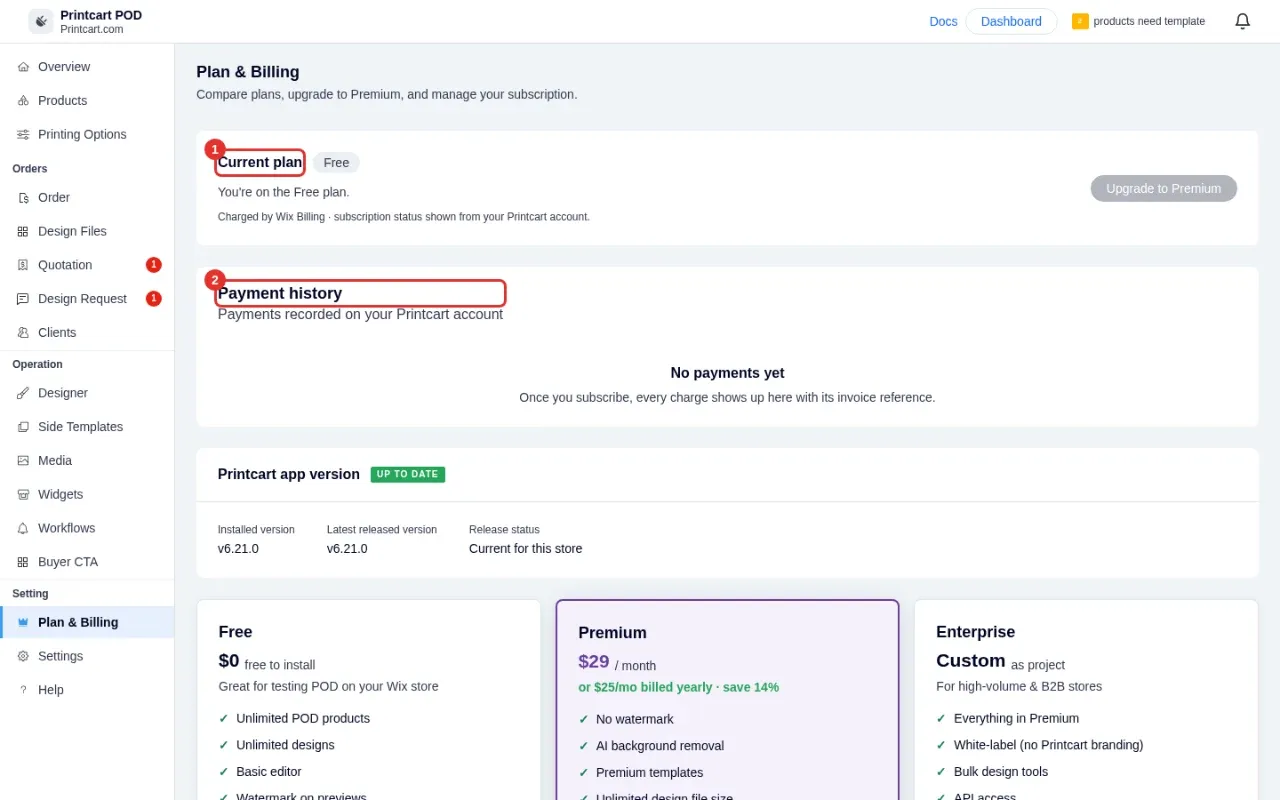This screenshot has width=1280, height=800.
Task: Click the Settings gear icon
Action: pos(23,656)
